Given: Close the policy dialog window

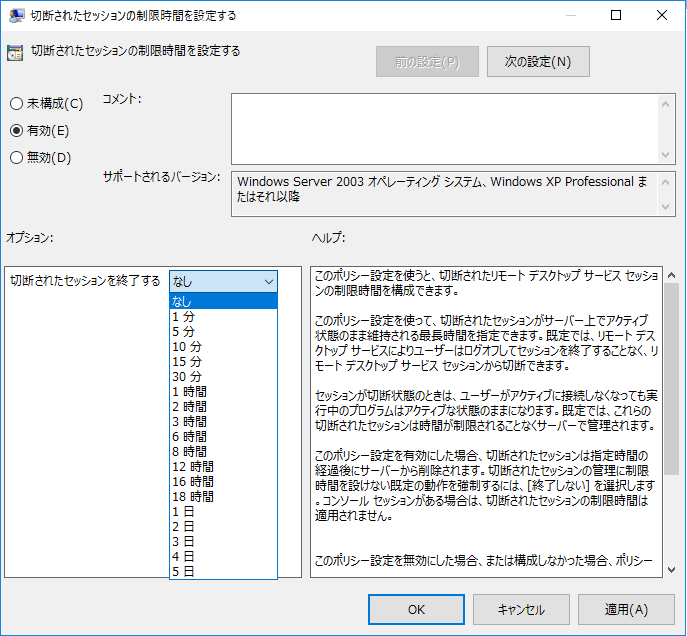Looking at the screenshot, I should [x=662, y=15].
